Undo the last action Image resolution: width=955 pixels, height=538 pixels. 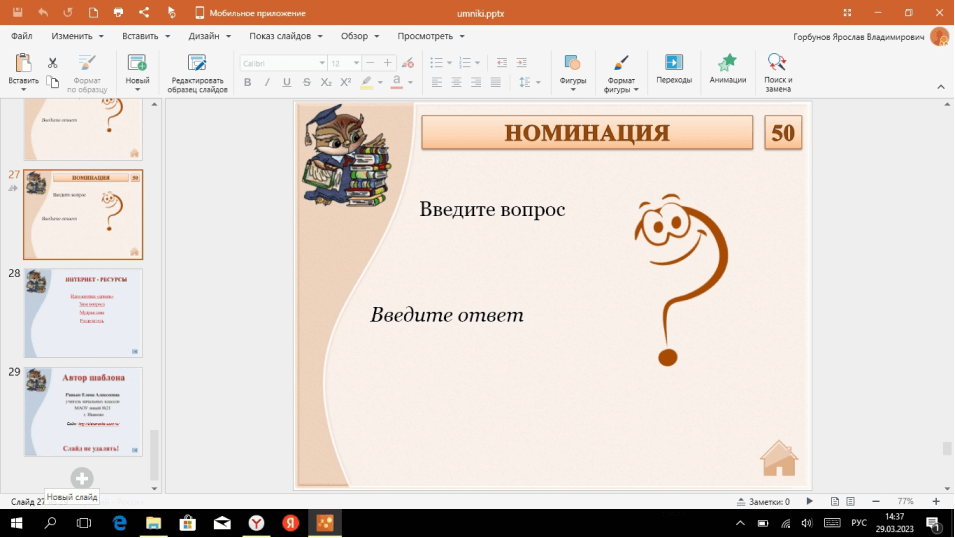[43, 12]
